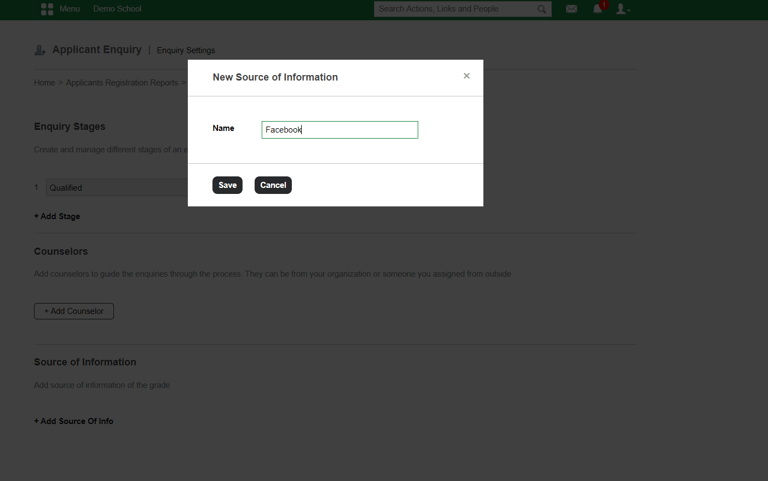Open Demo School link
Viewport: 768px width, 481px height.
click(x=117, y=9)
